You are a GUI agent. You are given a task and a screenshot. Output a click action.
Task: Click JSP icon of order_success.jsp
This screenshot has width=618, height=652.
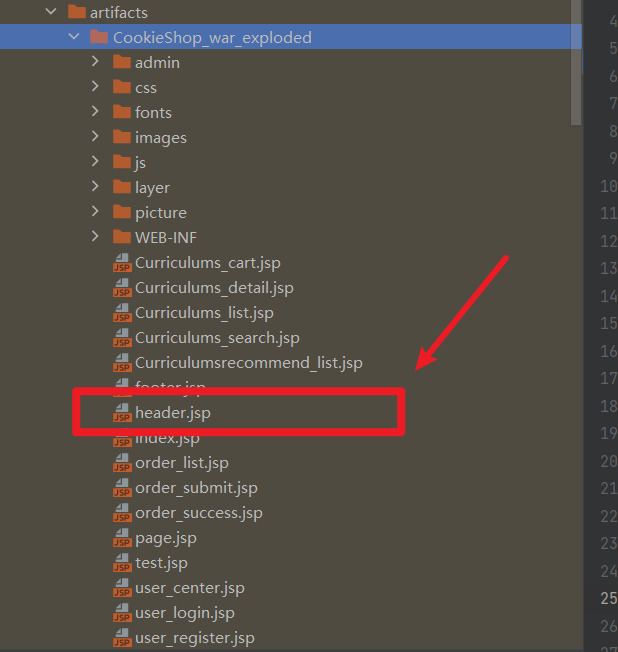[122, 512]
